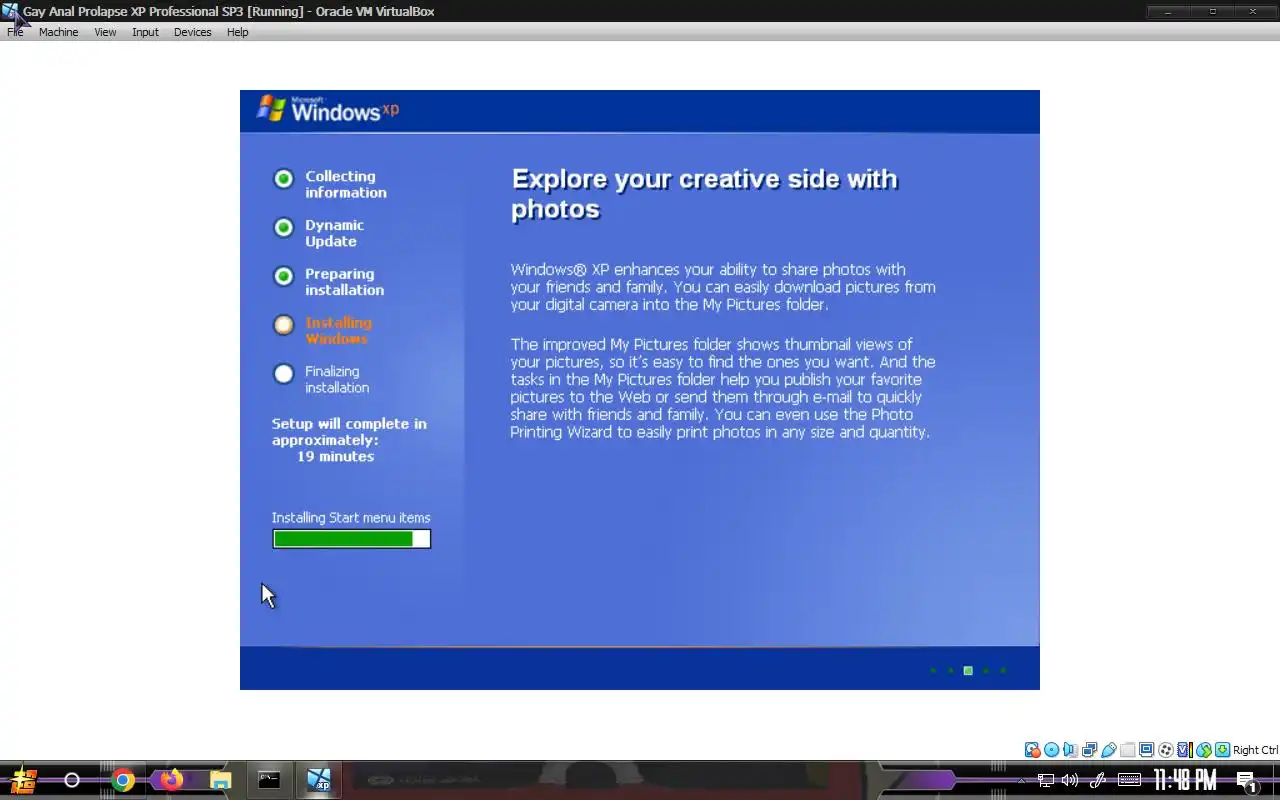This screenshot has height=800, width=1280.
Task: Open the notification action center icon
Action: (1247, 781)
